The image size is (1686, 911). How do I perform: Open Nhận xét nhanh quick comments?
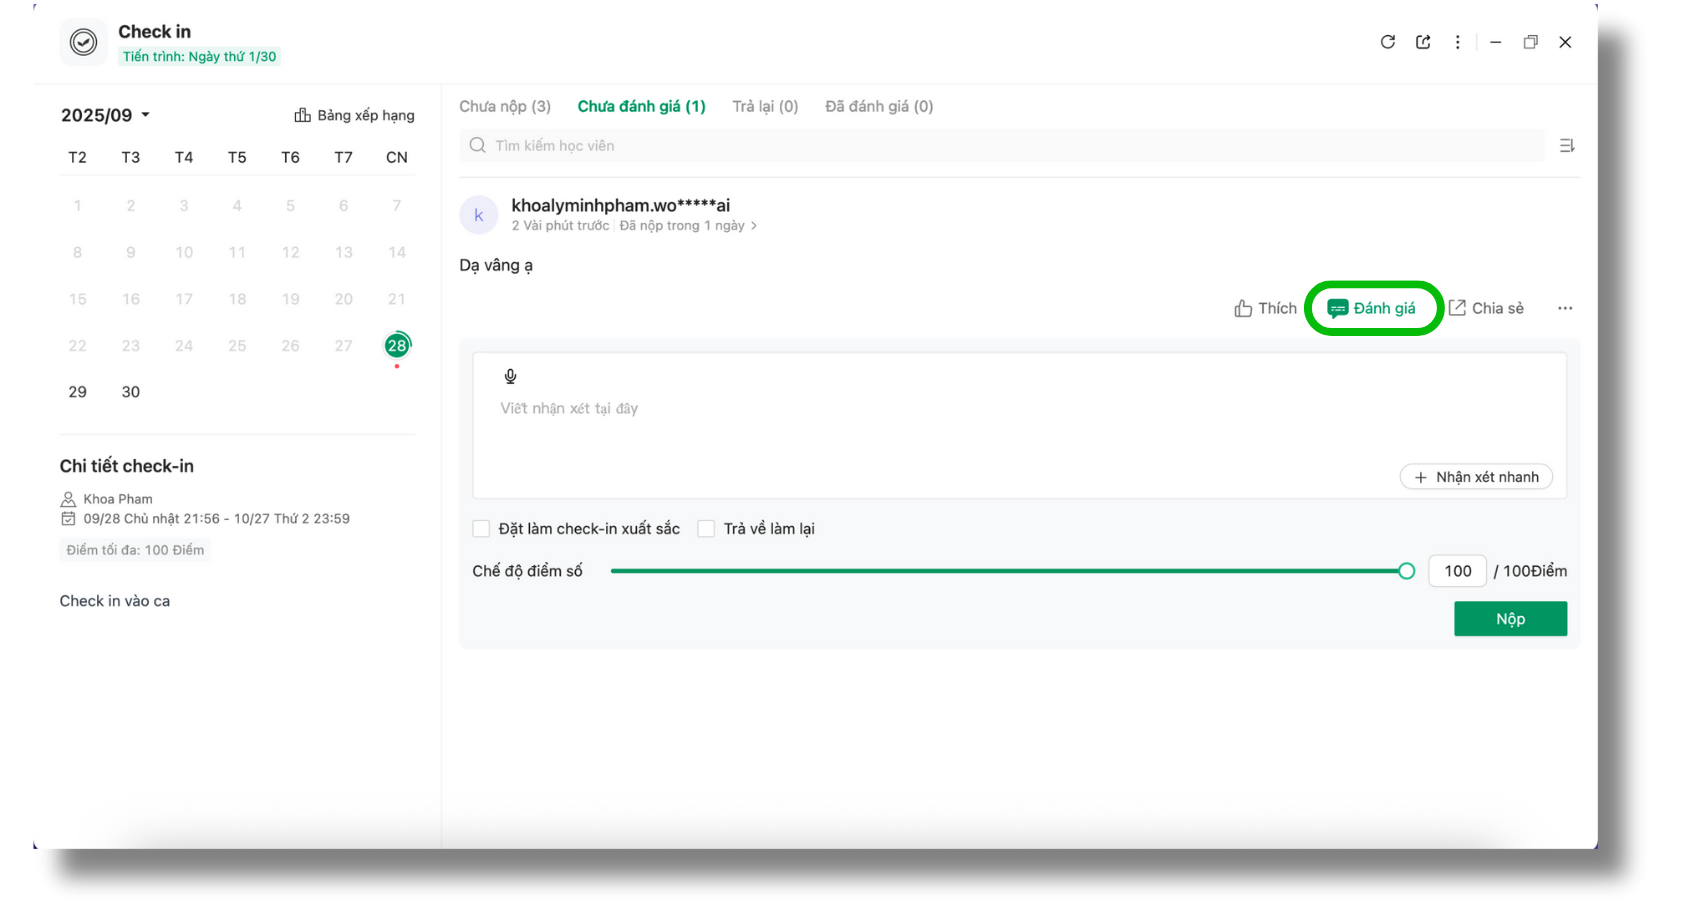tap(1476, 477)
